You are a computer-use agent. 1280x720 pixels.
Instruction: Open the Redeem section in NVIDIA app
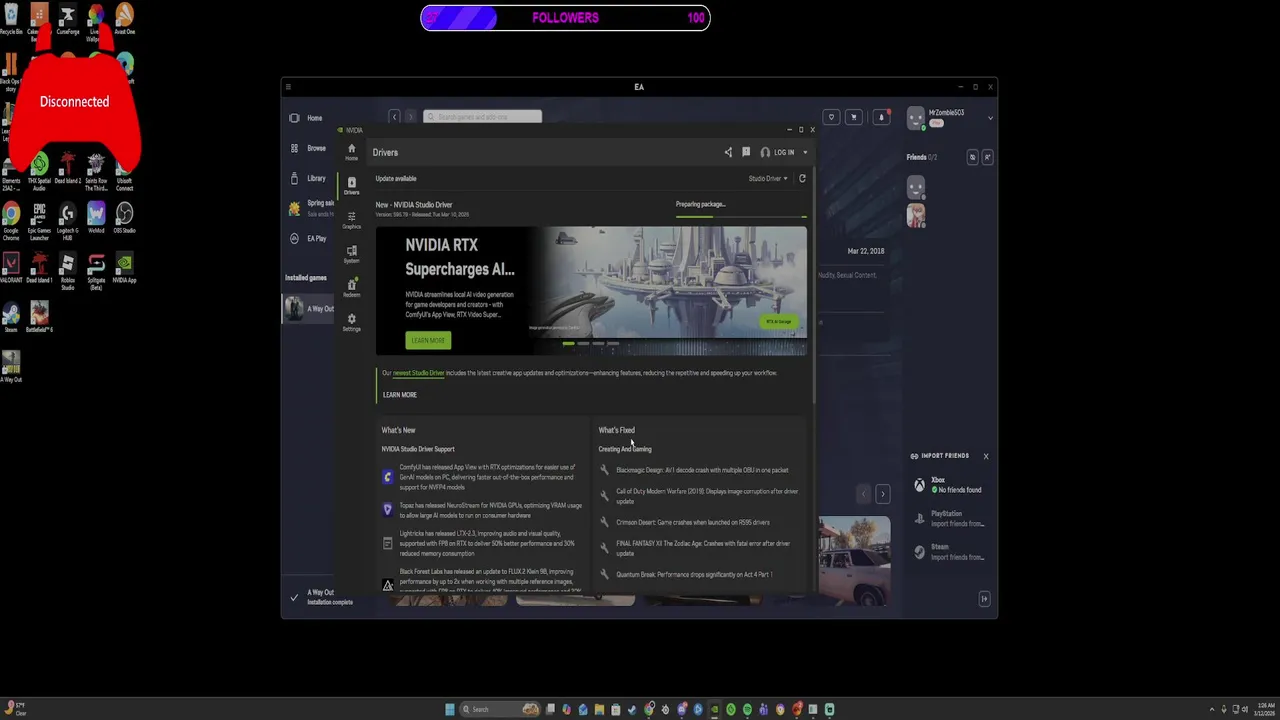coord(351,288)
